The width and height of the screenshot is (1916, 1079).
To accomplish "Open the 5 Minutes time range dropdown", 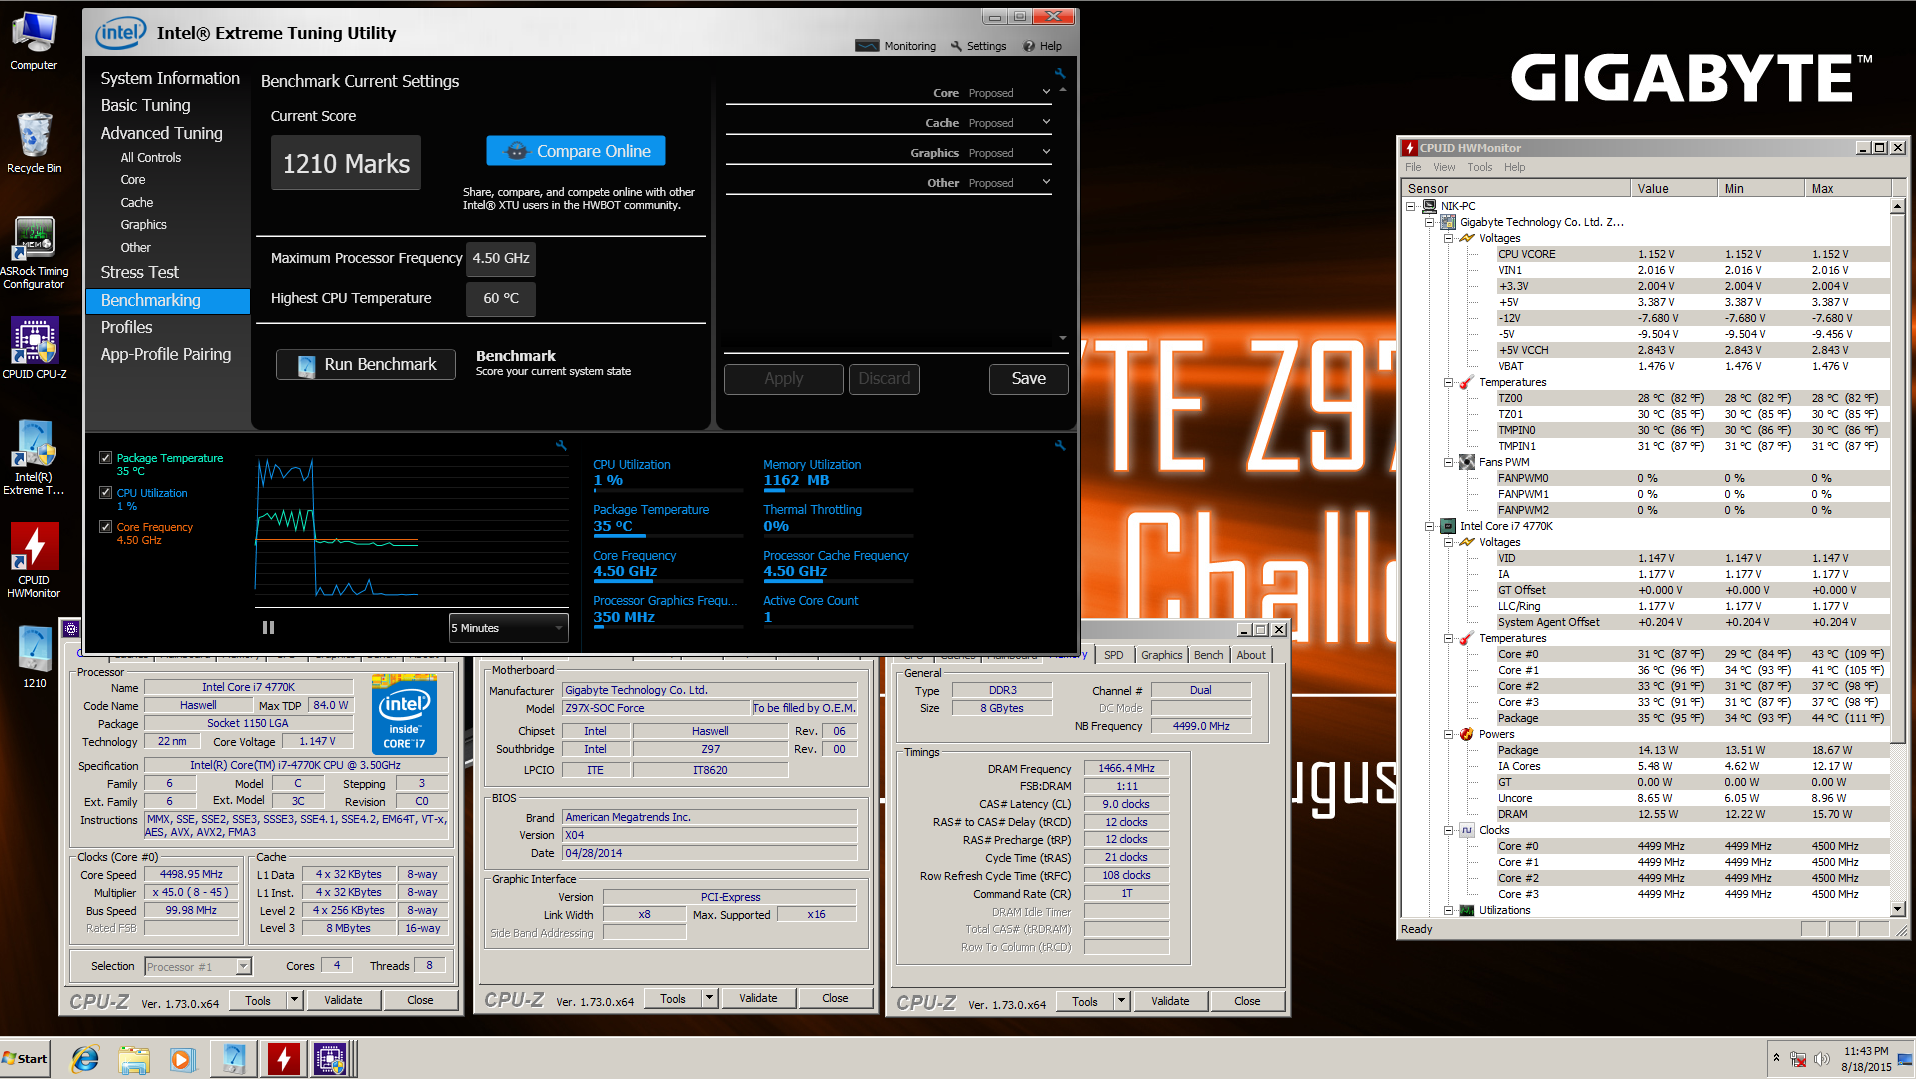I will pos(508,628).
